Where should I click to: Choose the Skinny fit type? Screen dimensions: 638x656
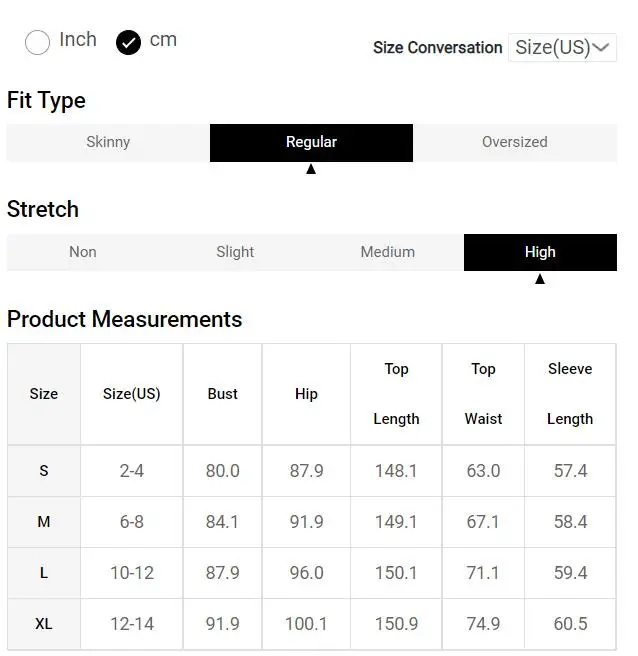[108, 143]
